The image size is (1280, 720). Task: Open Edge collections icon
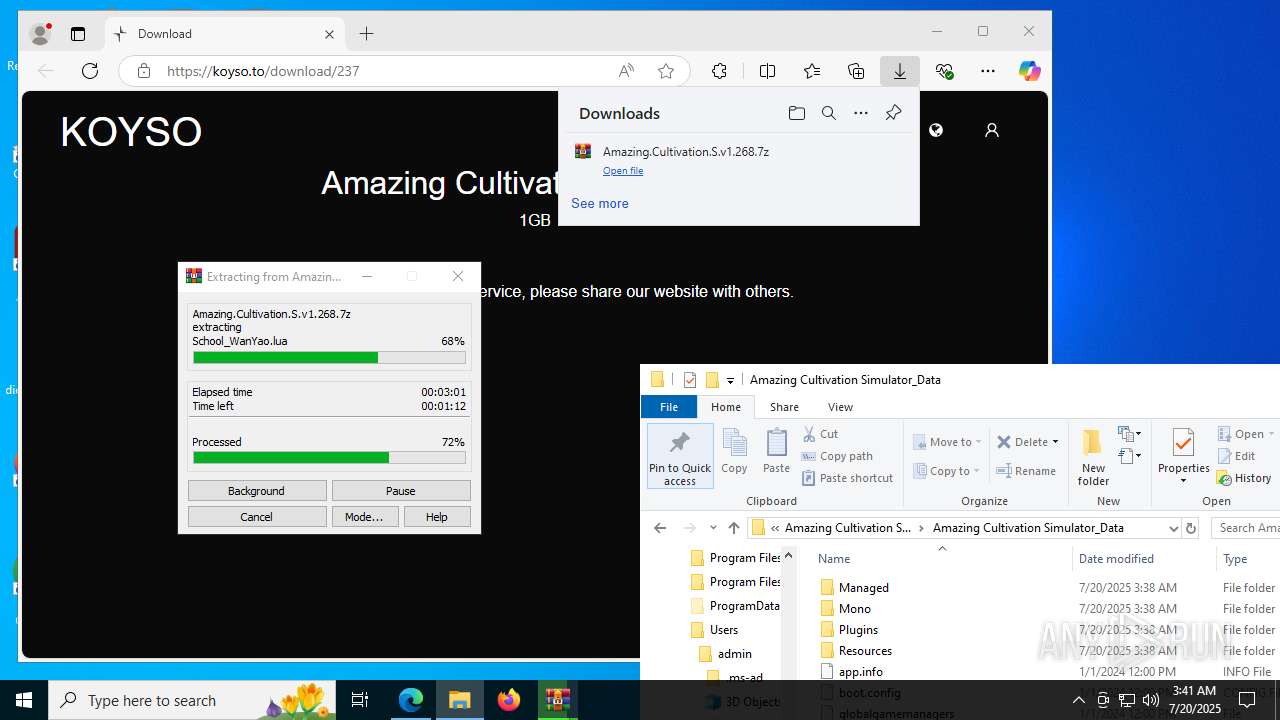pos(856,71)
